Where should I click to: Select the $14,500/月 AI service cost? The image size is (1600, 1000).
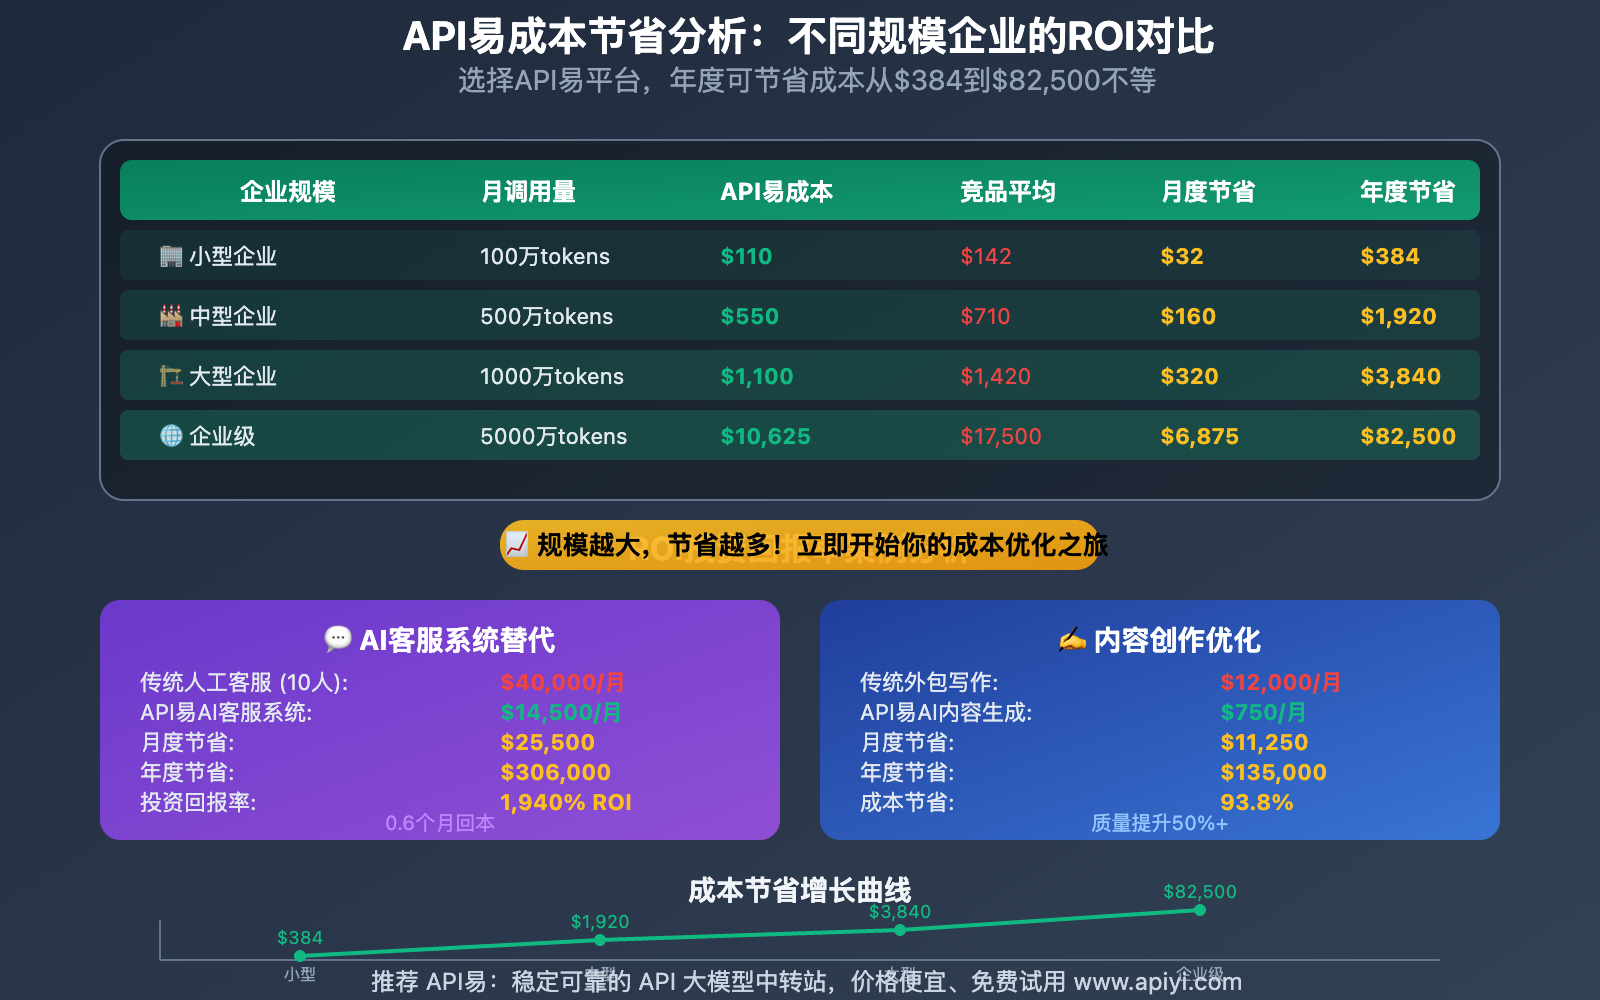pyautogui.click(x=561, y=712)
